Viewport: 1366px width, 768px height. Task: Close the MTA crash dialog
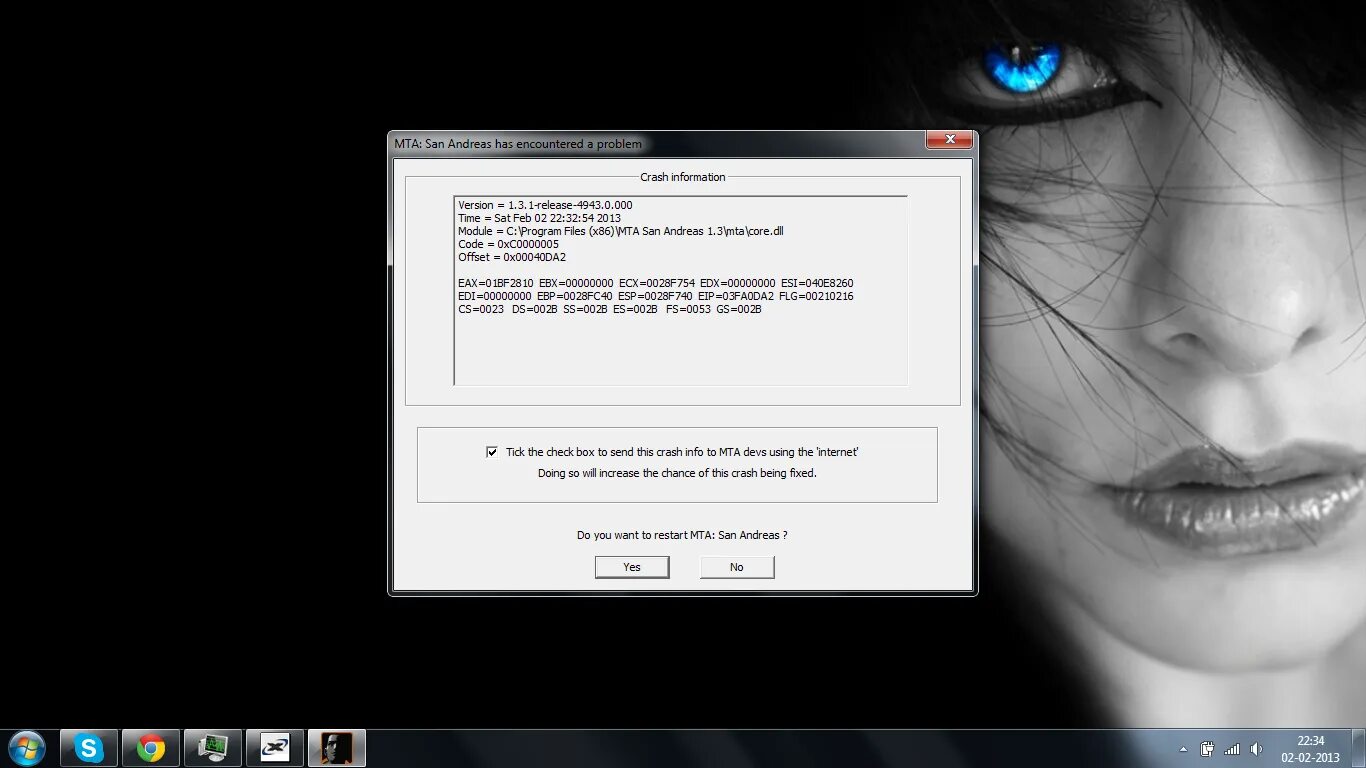[x=949, y=140]
